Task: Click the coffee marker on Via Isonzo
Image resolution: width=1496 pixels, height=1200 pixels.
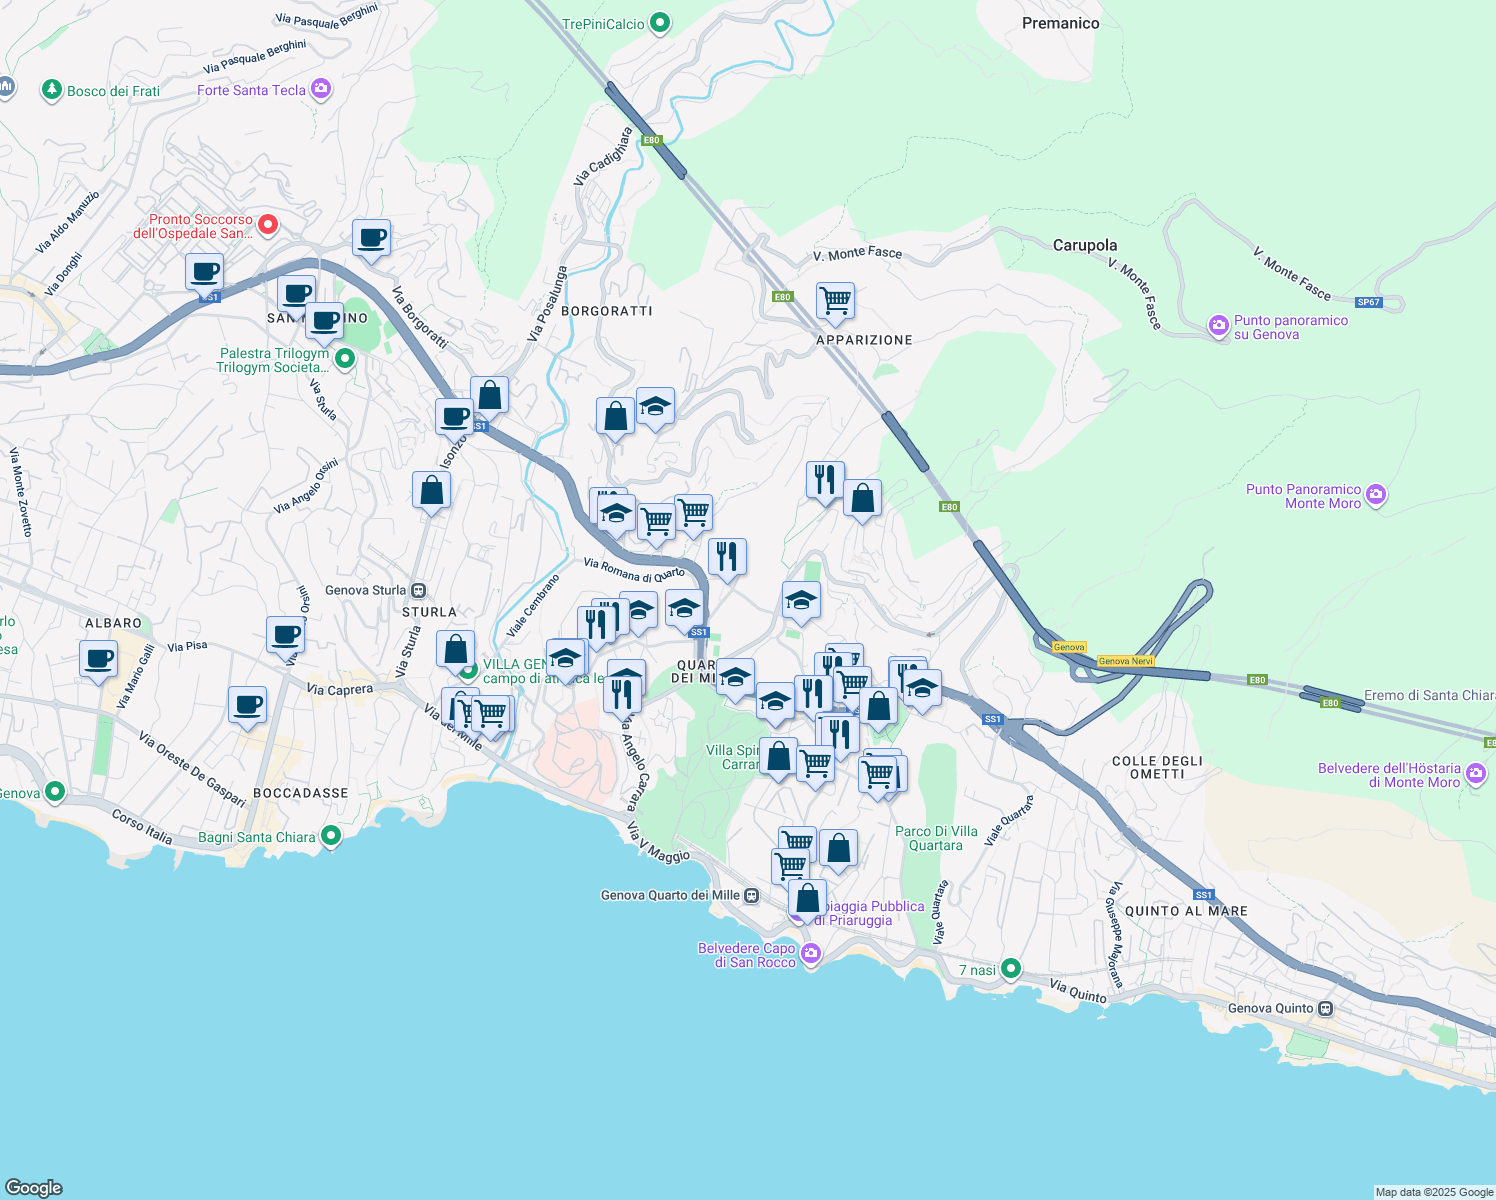Action: (x=454, y=417)
